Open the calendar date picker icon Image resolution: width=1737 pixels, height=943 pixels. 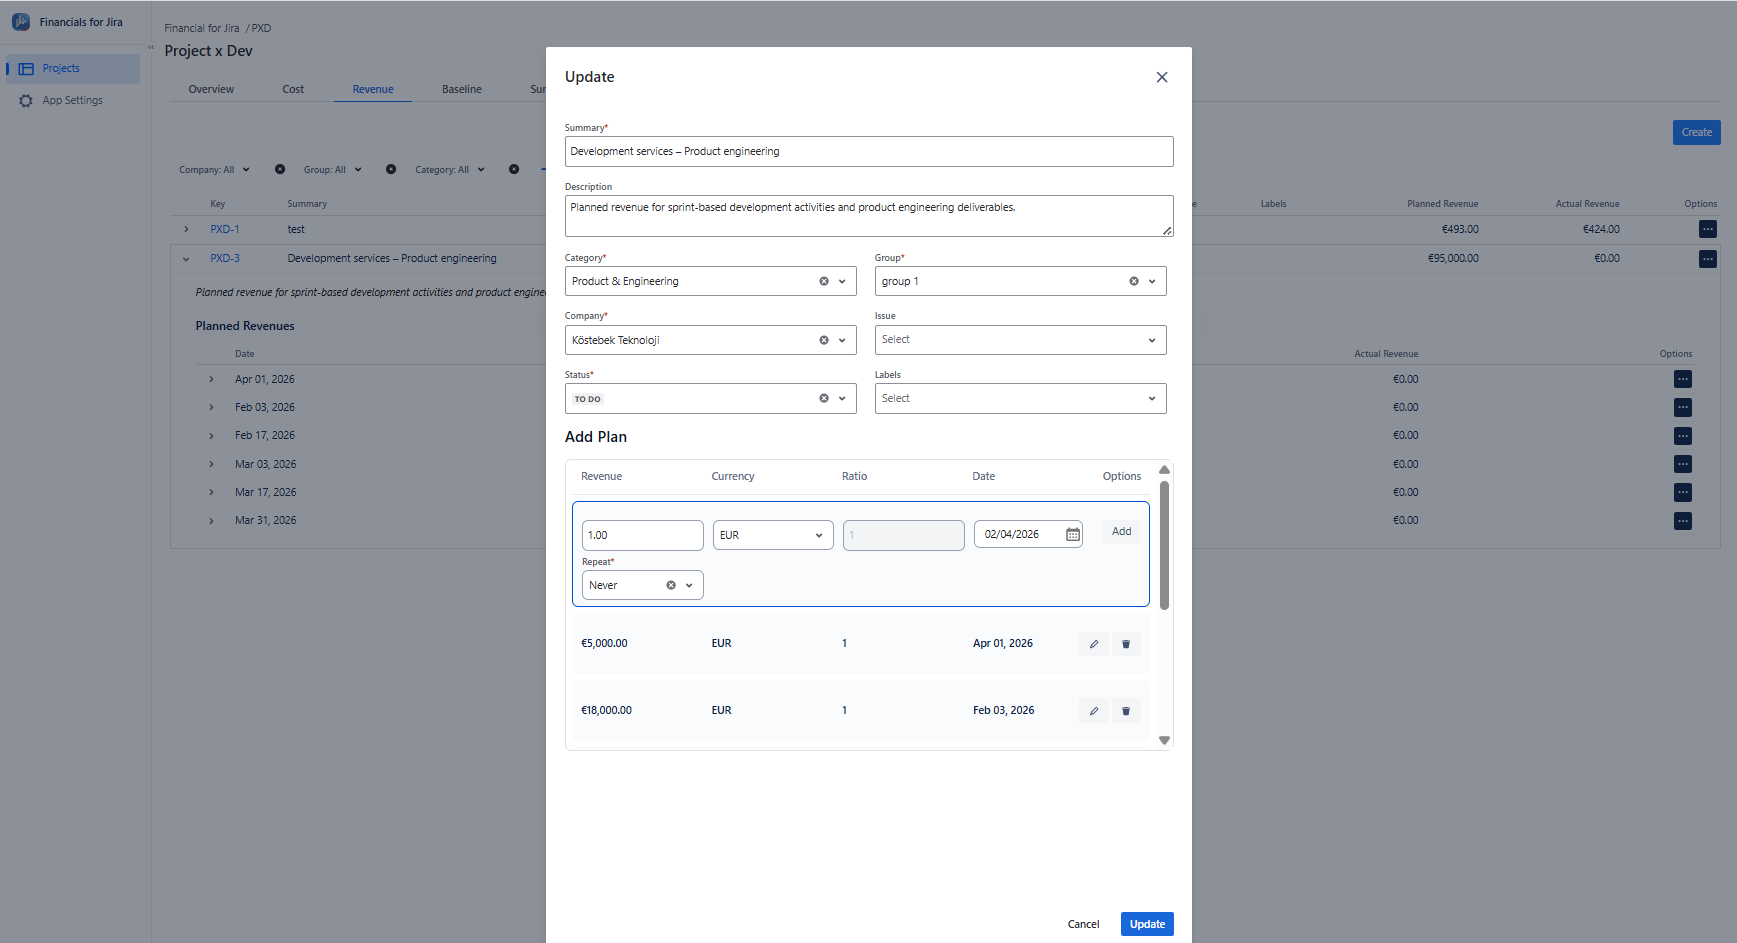(1073, 535)
